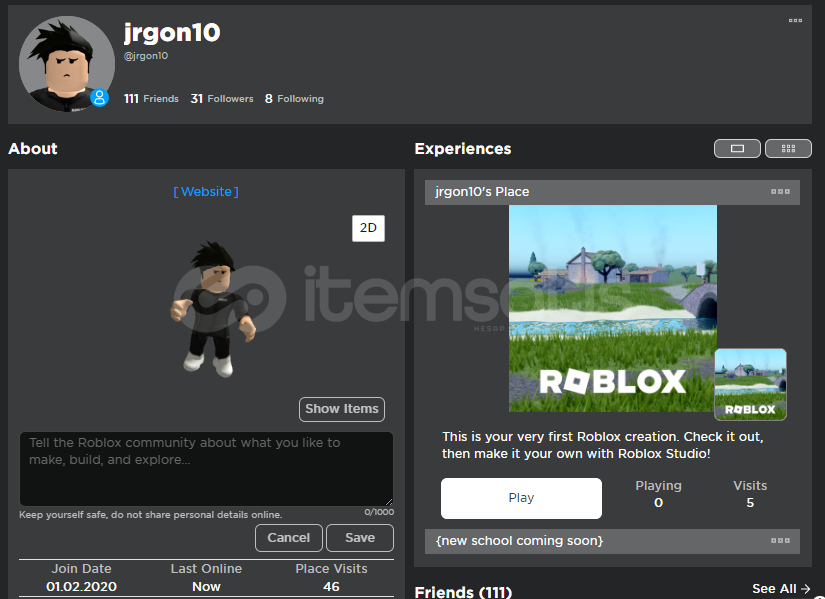Toggle avatar view with the 2D button
Screen dimensions: 825x599
point(368,228)
